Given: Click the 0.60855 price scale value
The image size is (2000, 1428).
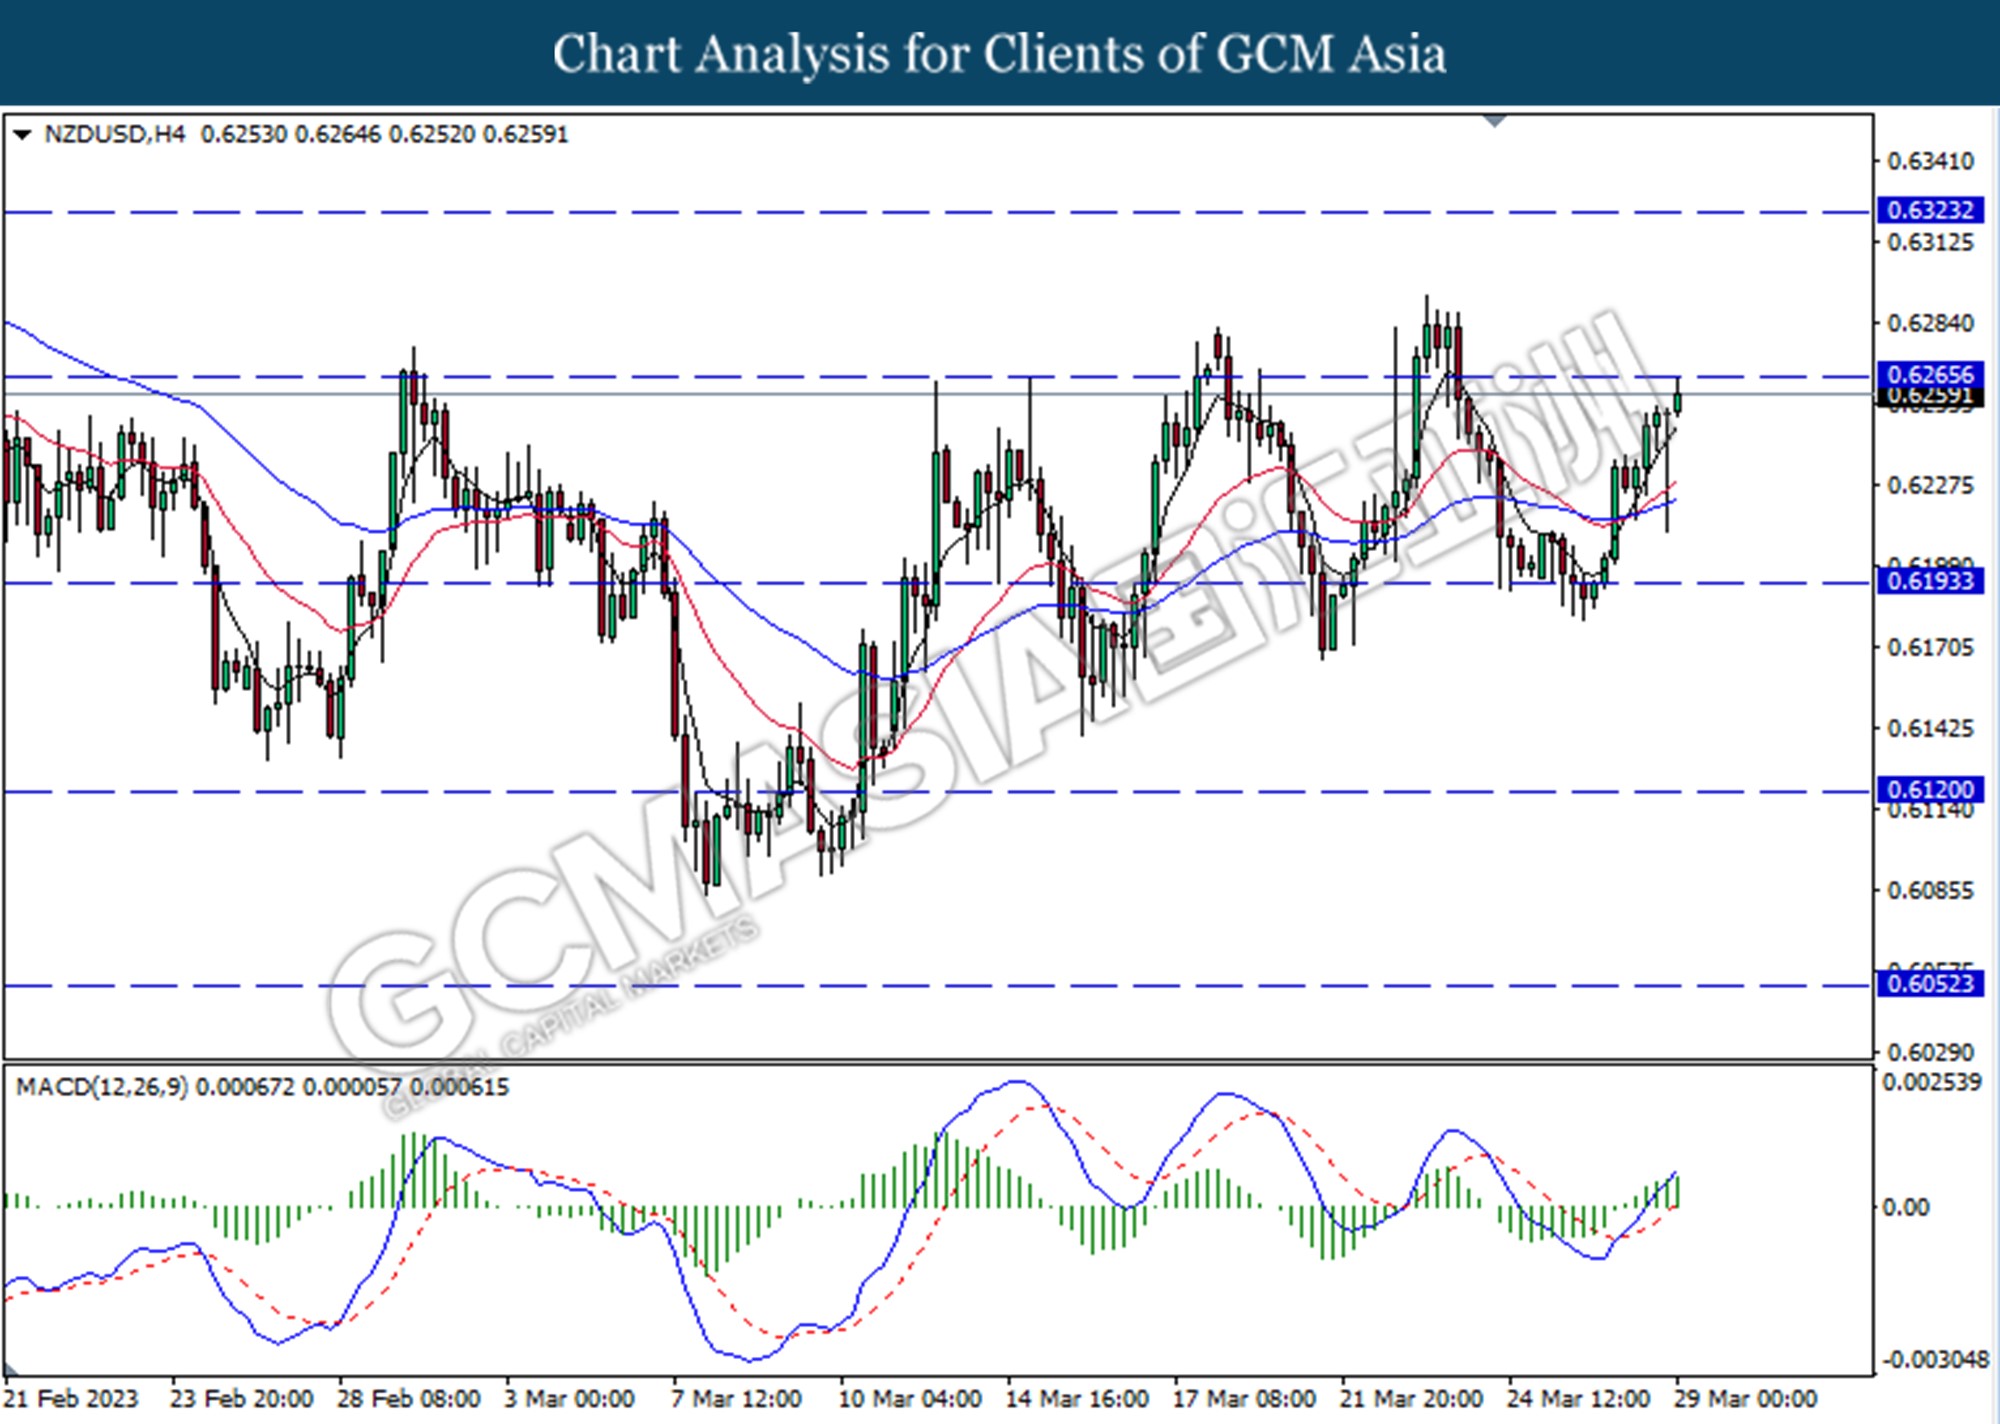Looking at the screenshot, I should pyautogui.click(x=1930, y=890).
